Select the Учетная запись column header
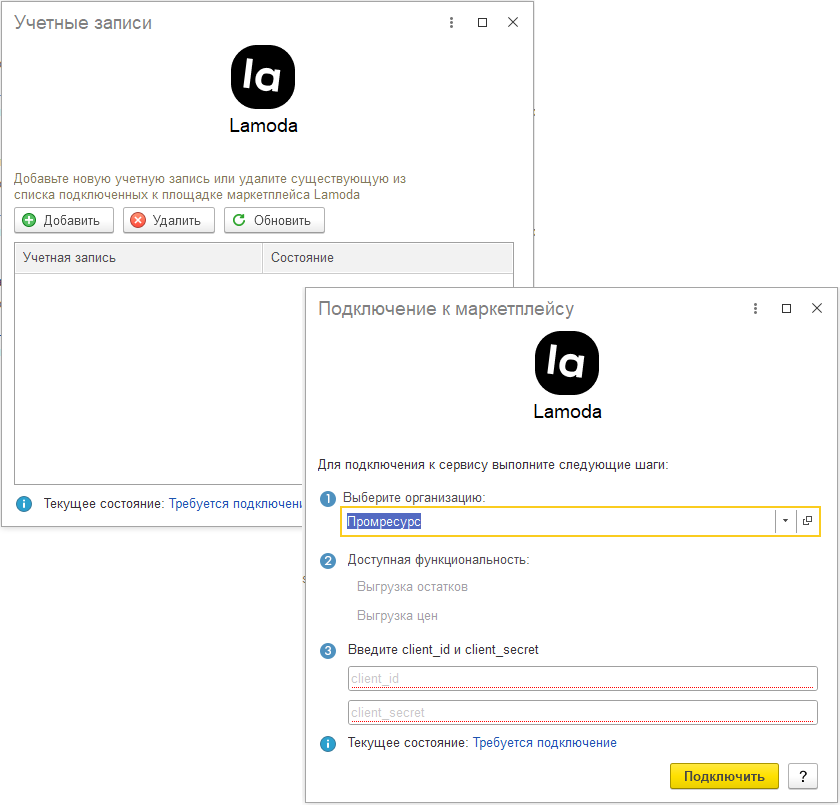The image size is (840, 807). point(139,258)
